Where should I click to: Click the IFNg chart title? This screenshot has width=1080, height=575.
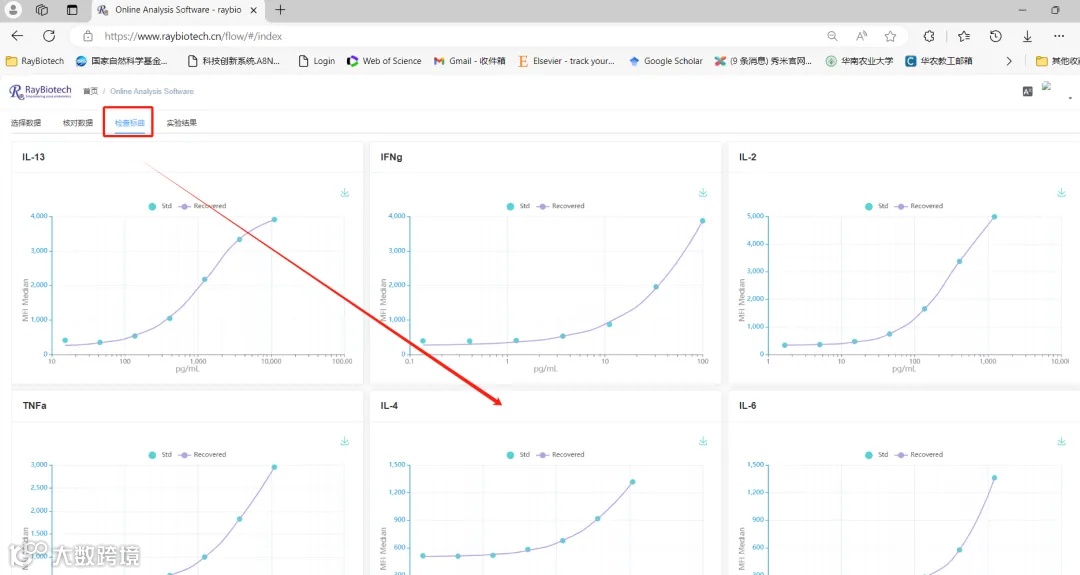[391, 157]
